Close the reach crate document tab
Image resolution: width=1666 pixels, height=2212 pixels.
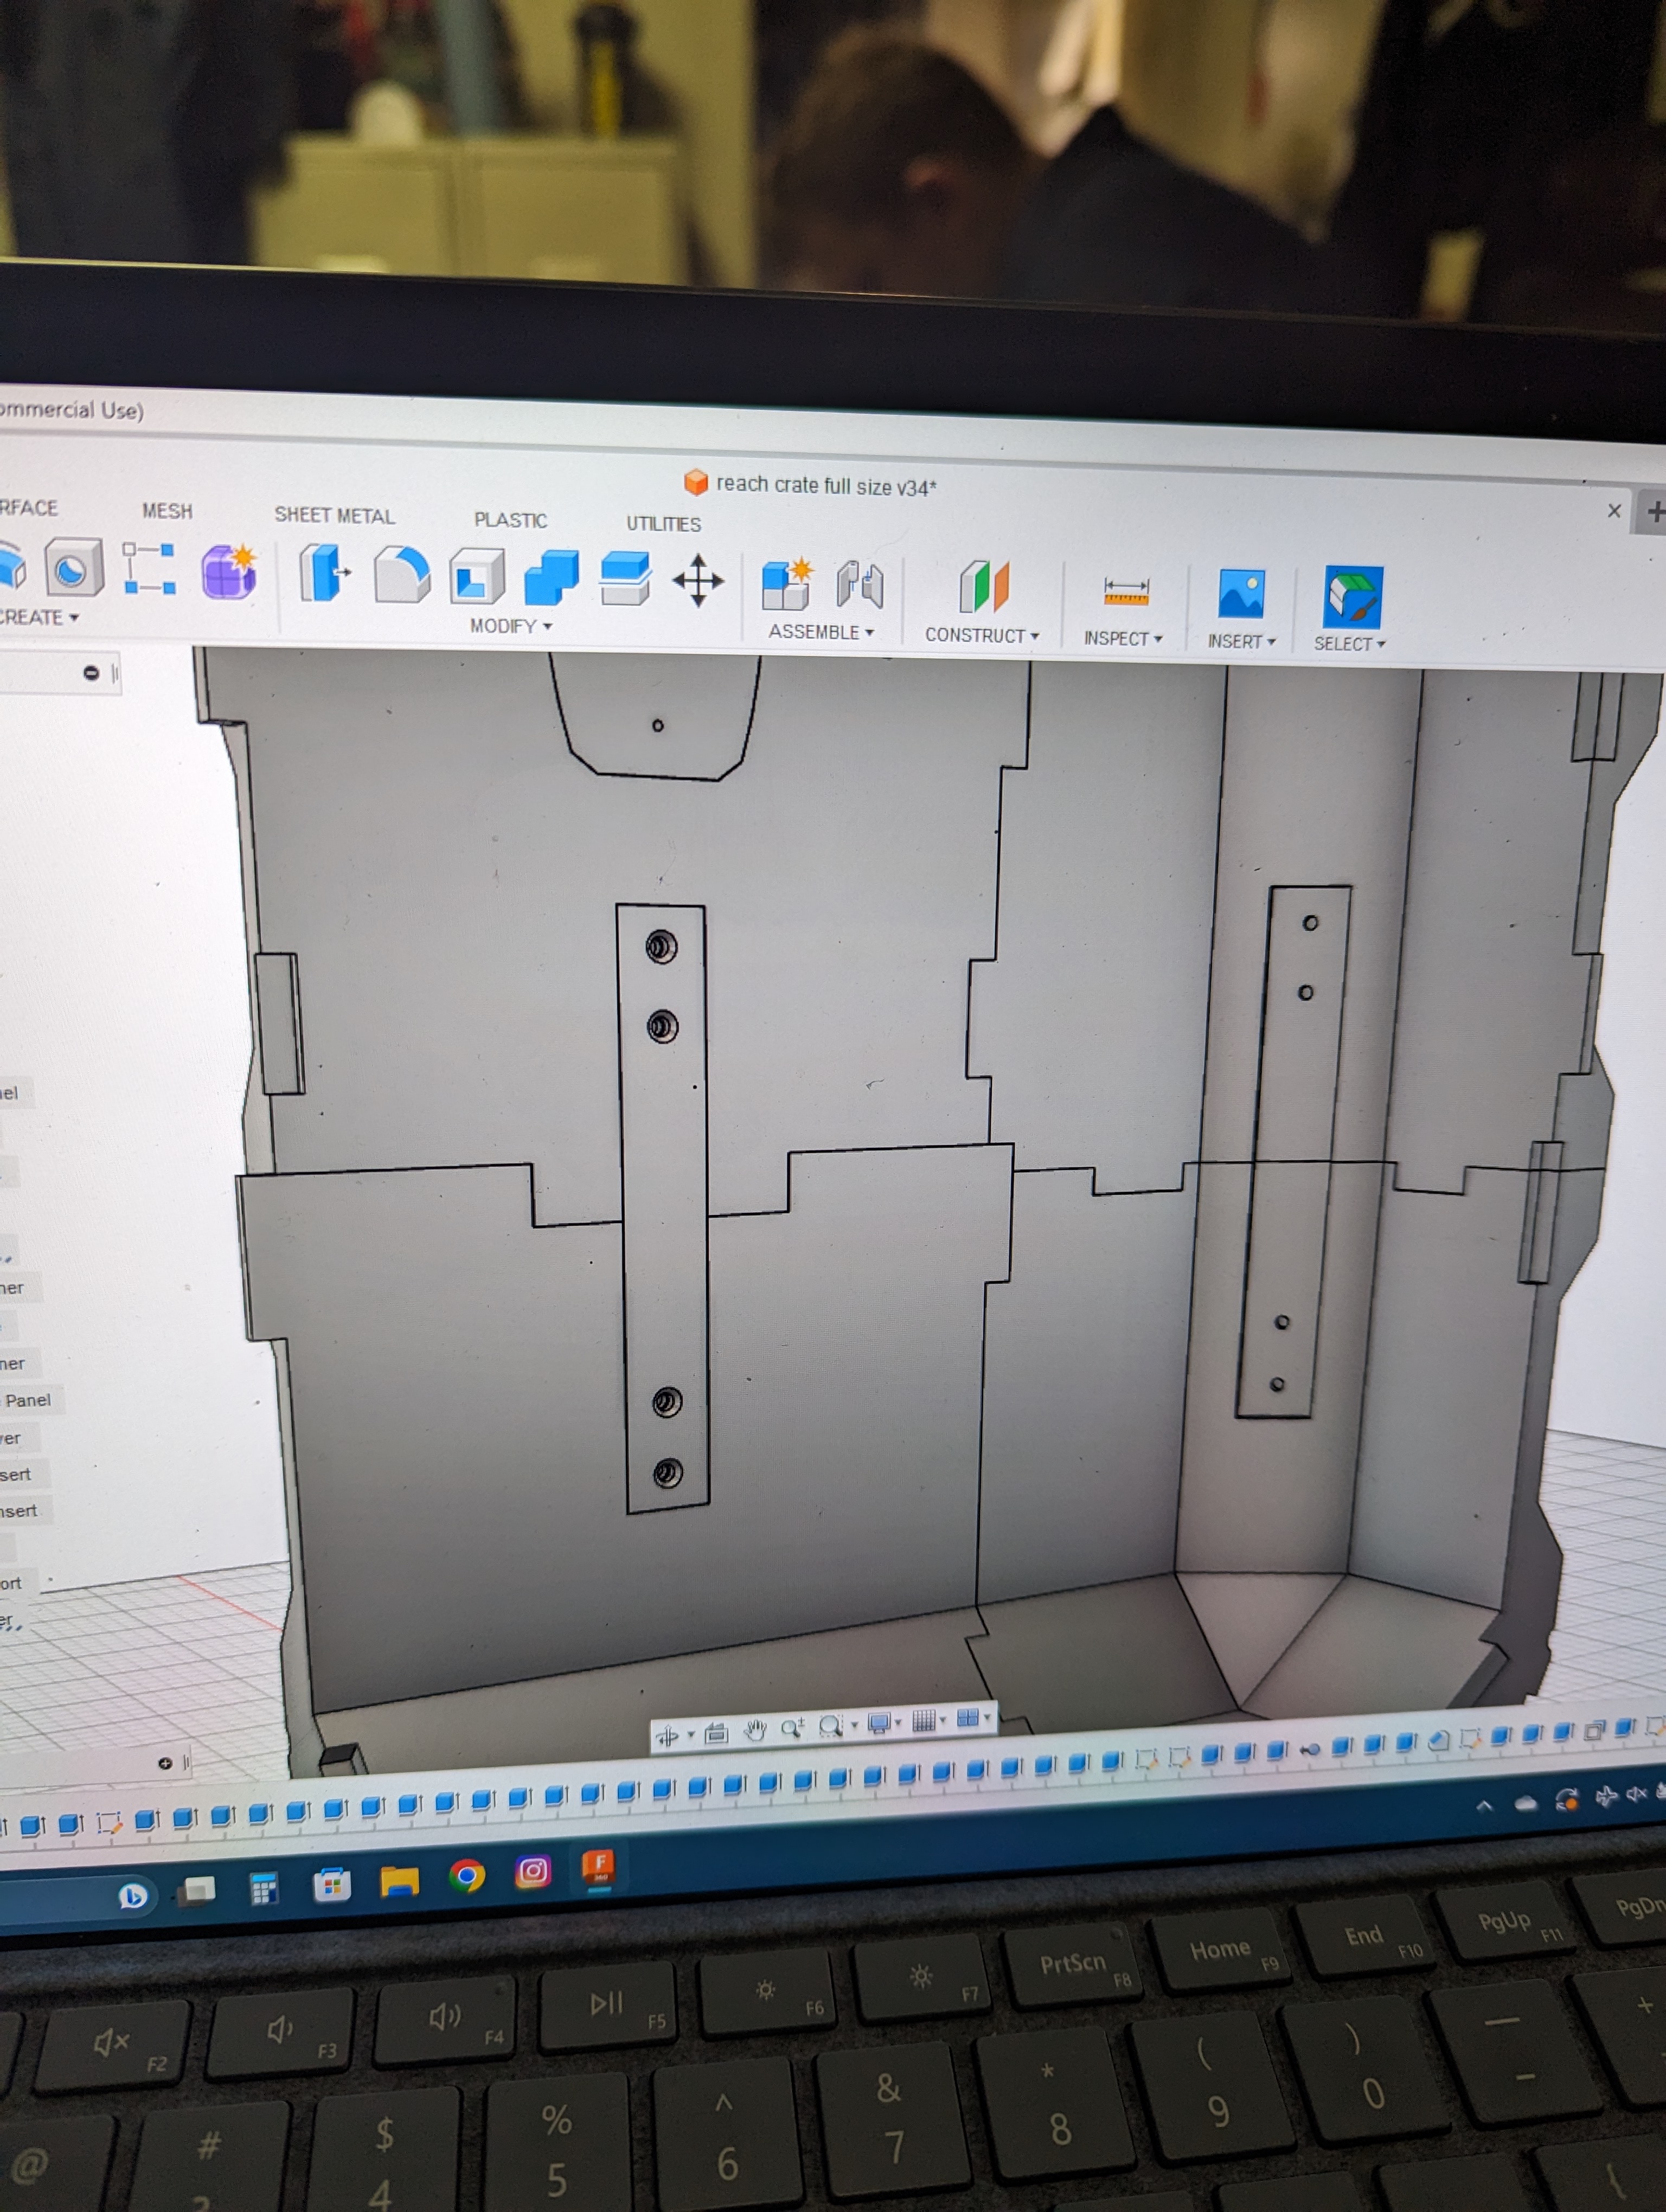(x=1614, y=510)
